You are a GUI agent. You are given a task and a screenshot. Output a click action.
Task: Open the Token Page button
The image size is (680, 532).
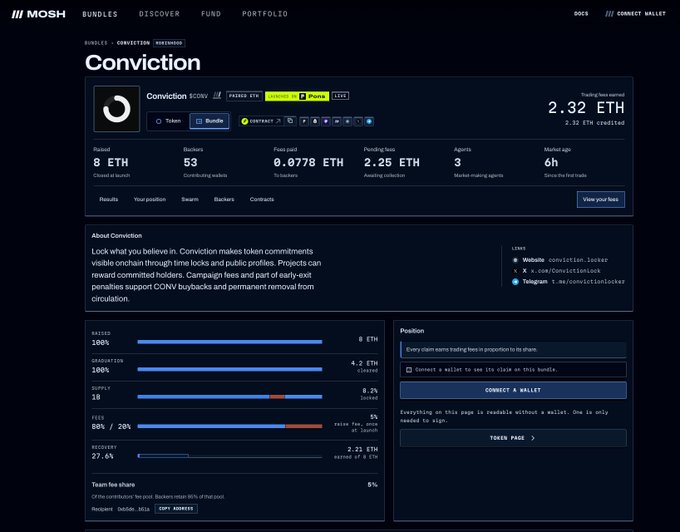point(513,438)
